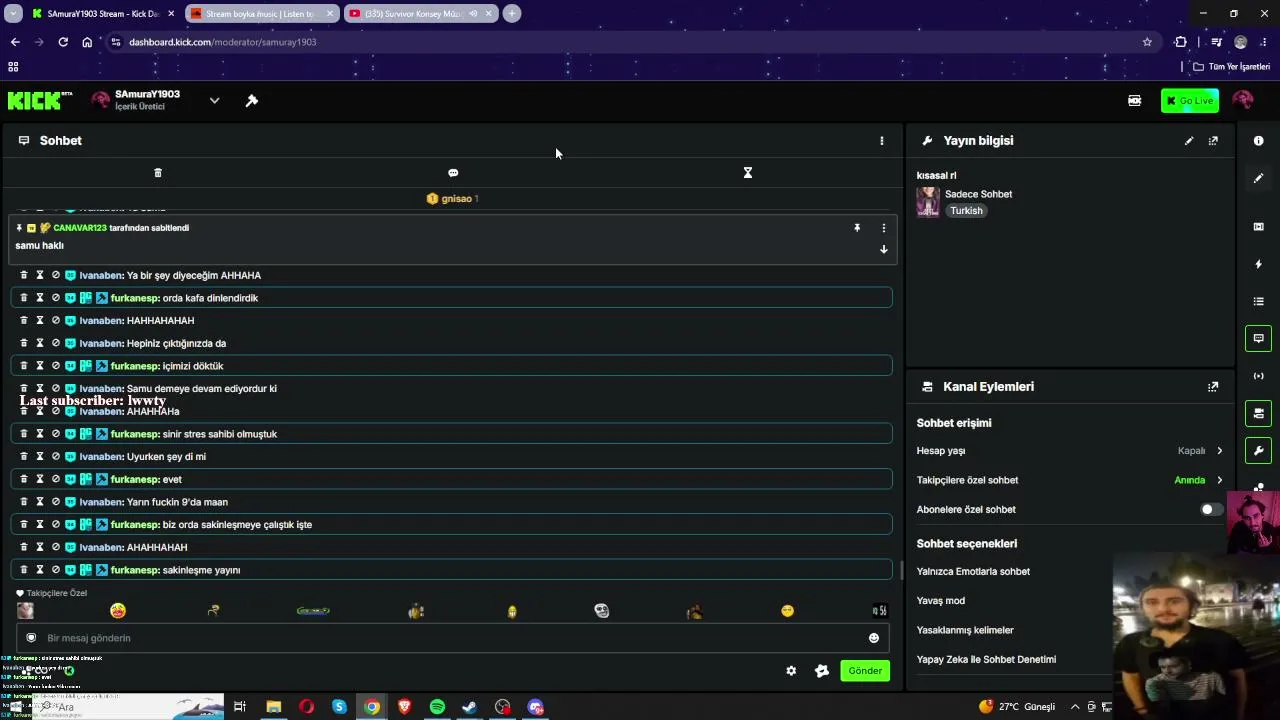
Task: Switch to the Stream boyka music browser tab
Action: point(260,14)
